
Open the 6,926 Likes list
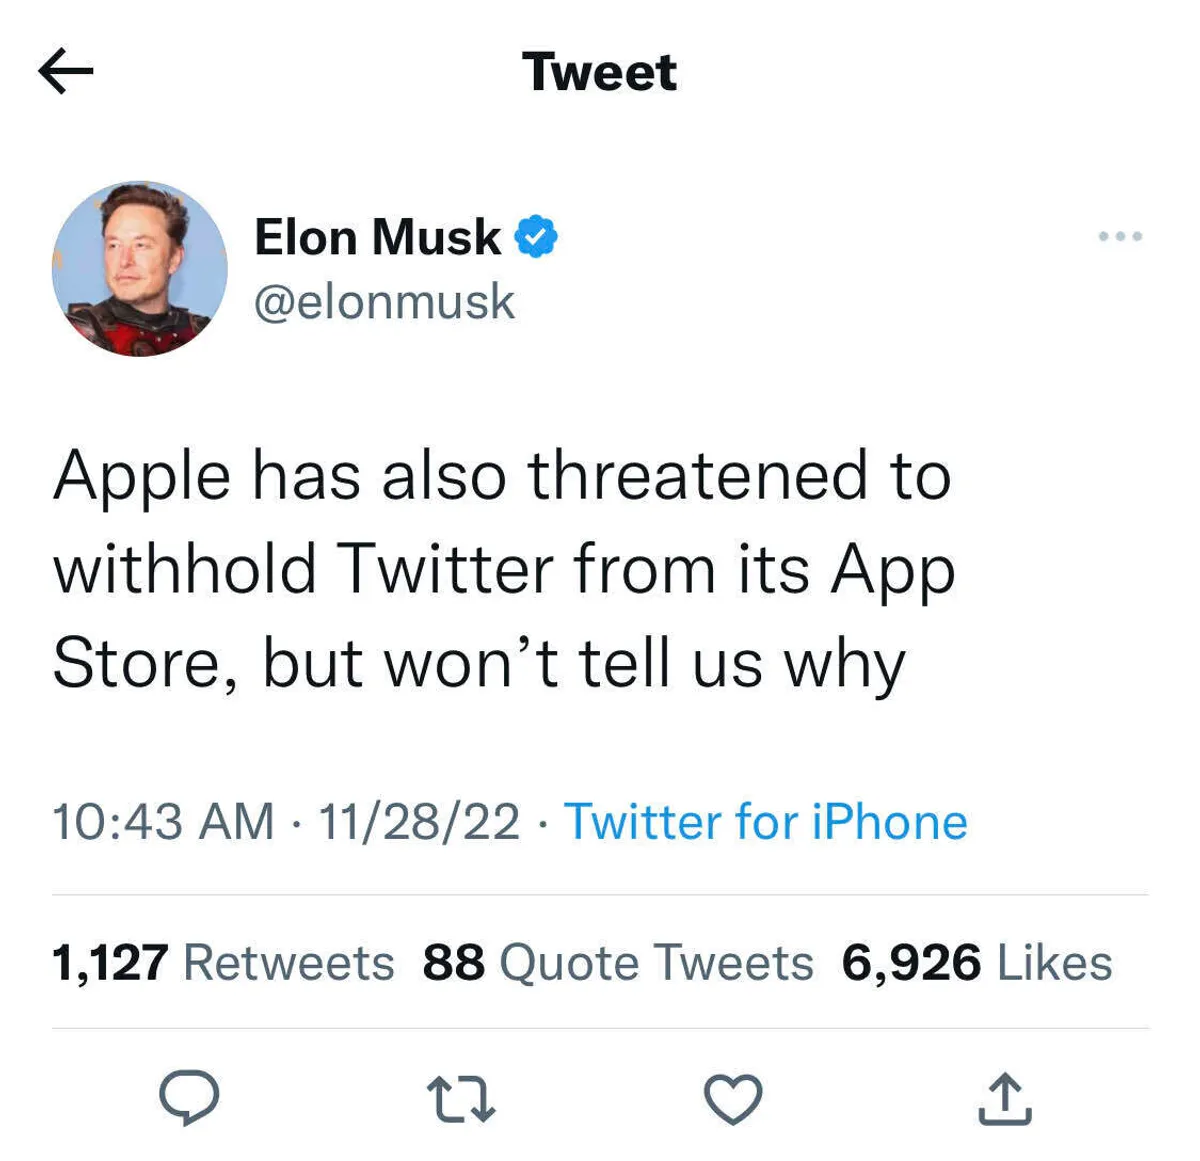tap(976, 962)
